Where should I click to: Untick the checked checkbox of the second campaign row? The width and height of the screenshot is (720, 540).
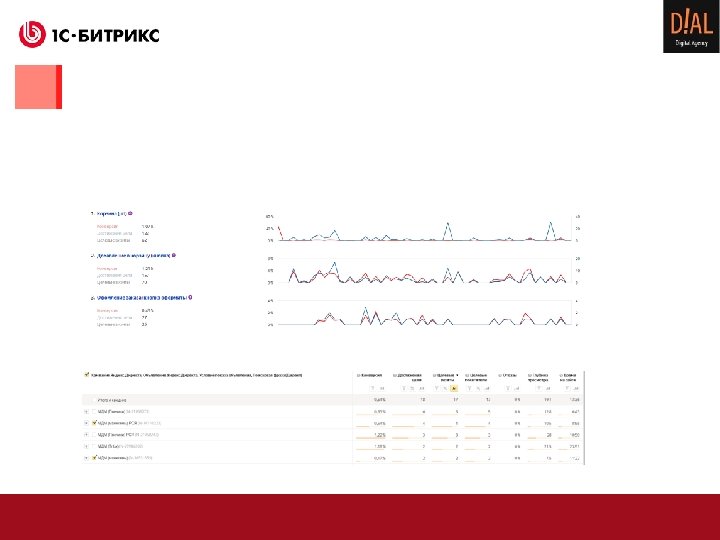click(94, 423)
